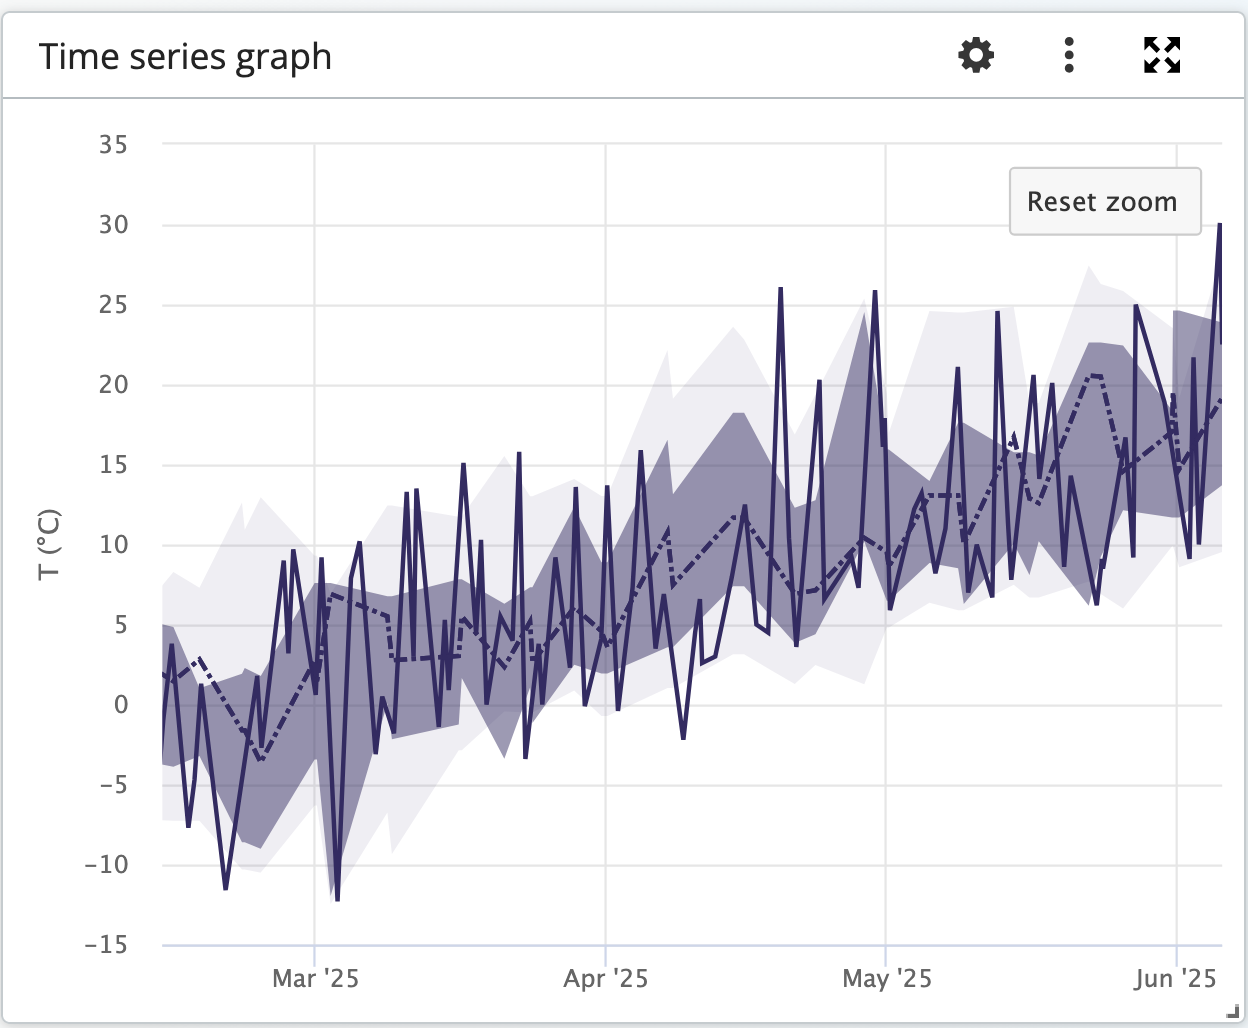The width and height of the screenshot is (1248, 1028).
Task: Click the Mar '25 tick label
Action: point(316,979)
